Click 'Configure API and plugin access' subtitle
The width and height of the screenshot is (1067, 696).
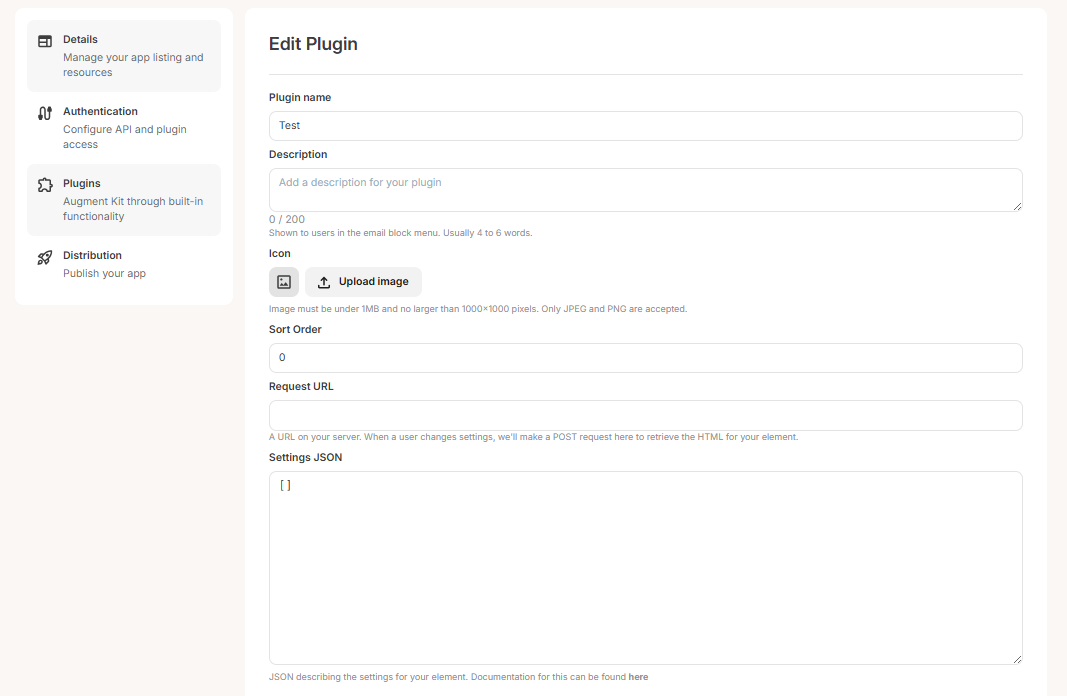[125, 137]
